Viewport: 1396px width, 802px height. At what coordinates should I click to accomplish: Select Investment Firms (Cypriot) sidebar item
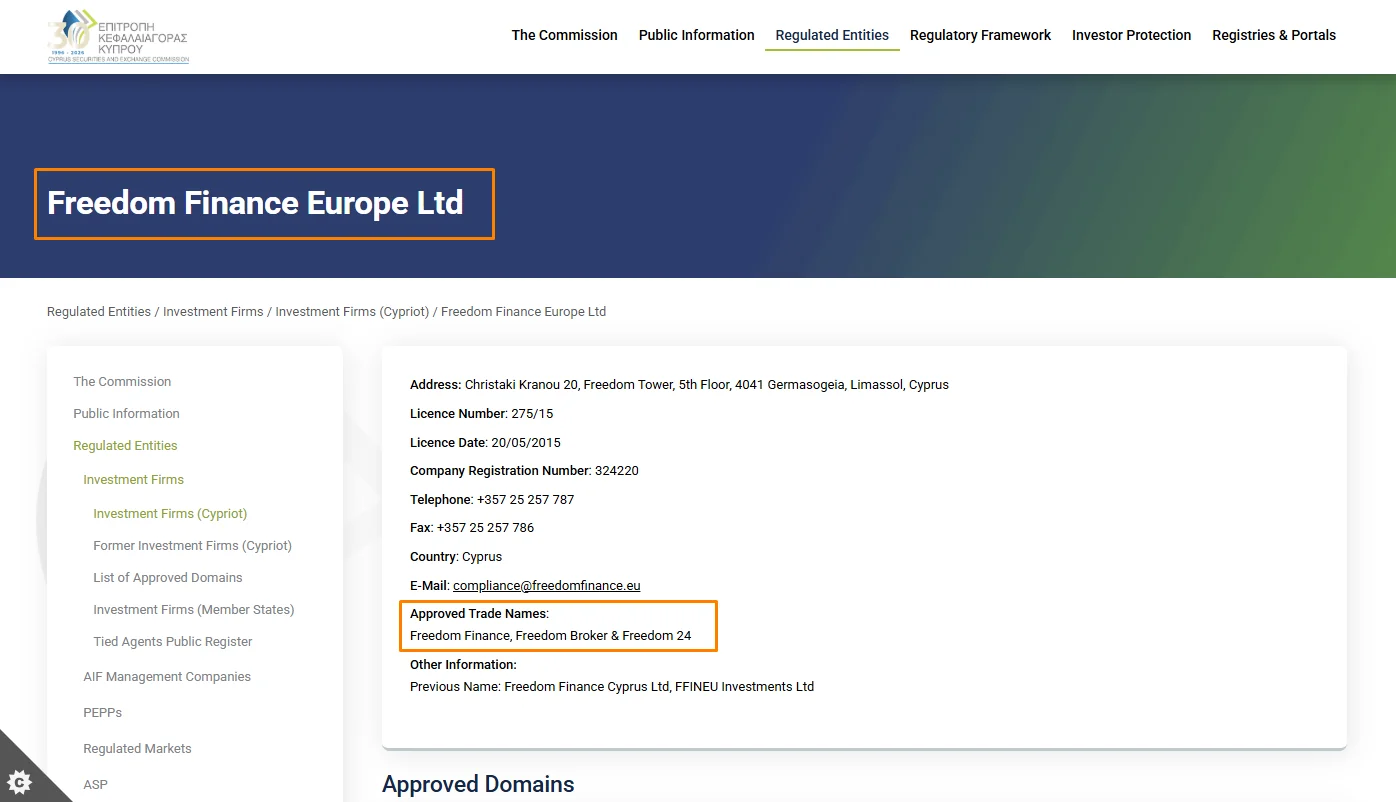tap(170, 514)
